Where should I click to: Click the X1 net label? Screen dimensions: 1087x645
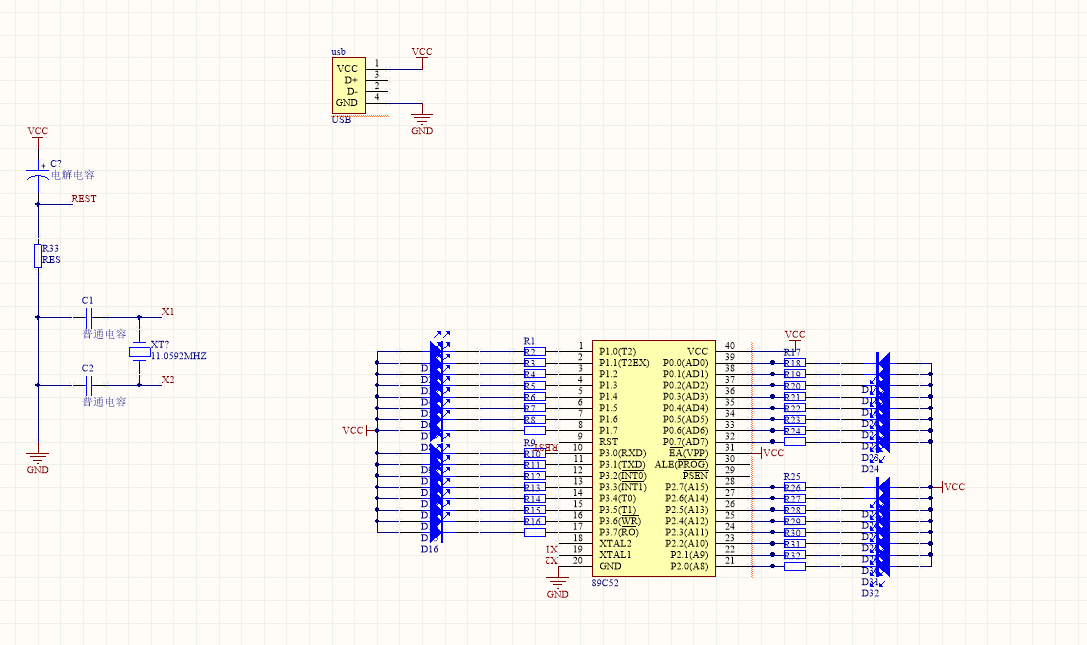point(168,311)
